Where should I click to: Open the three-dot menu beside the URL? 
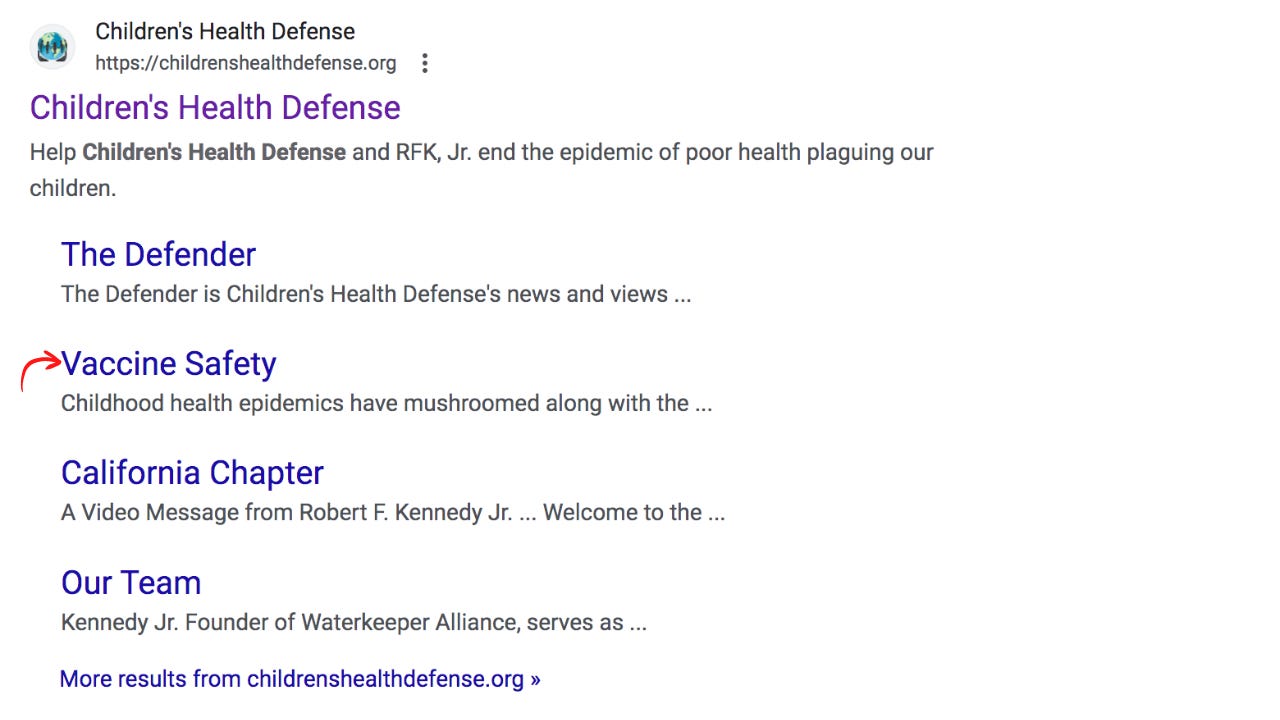[425, 64]
